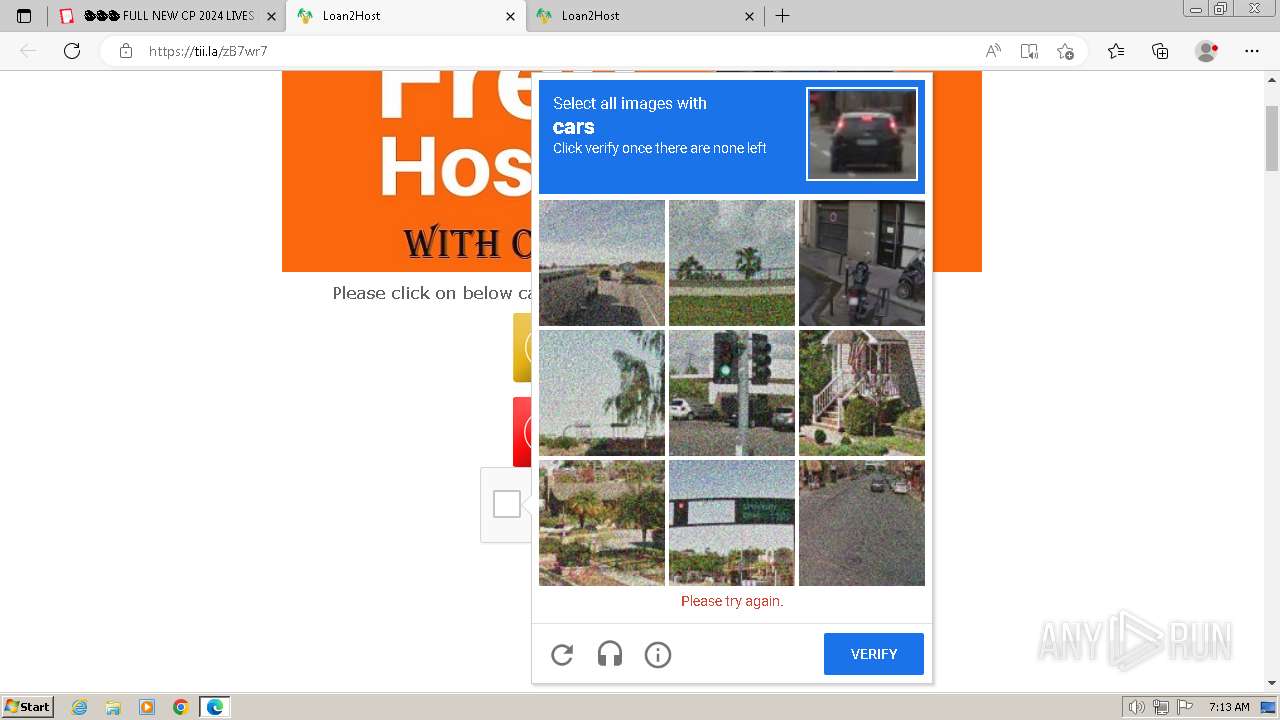Select the street with parked cars tile

click(x=862, y=523)
